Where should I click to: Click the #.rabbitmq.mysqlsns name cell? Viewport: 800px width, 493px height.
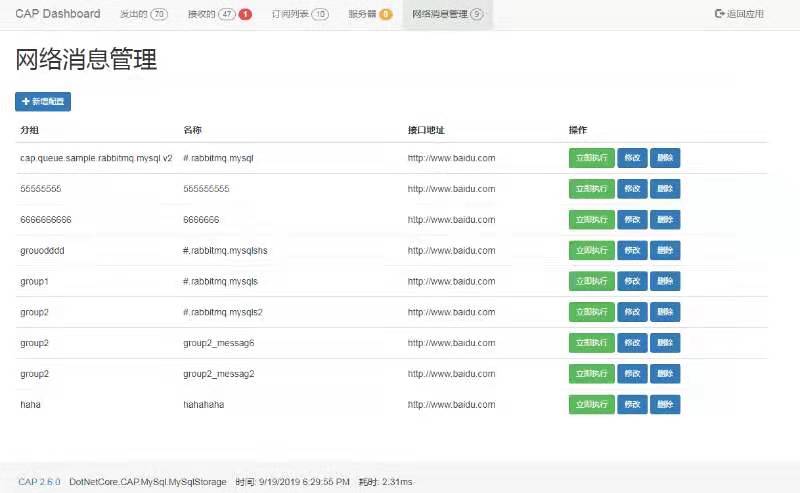225,251
